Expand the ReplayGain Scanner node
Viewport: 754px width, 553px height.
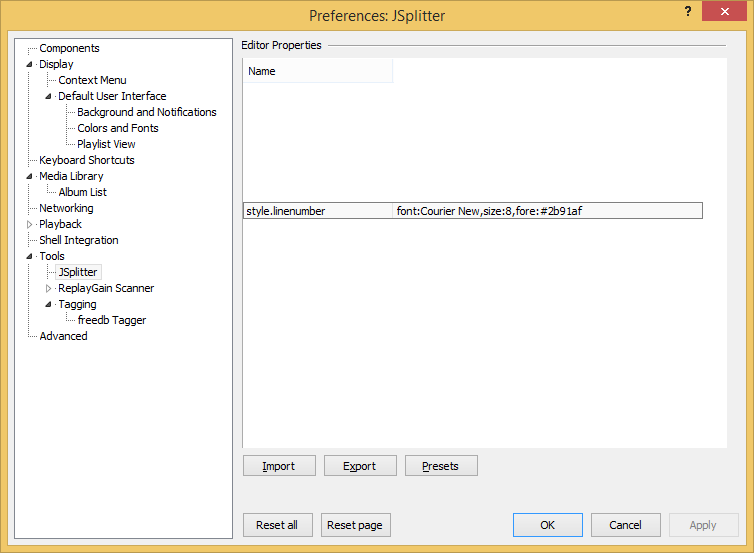pyautogui.click(x=48, y=288)
